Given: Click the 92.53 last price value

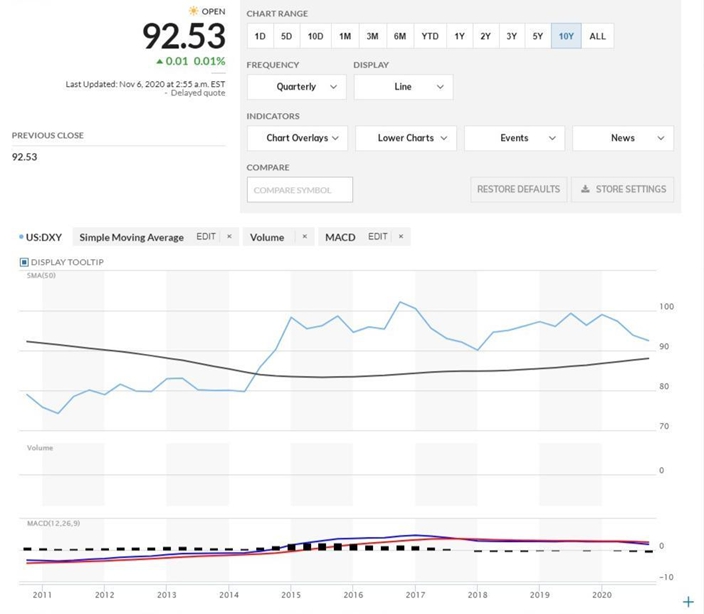Looking at the screenshot, I should point(184,36).
